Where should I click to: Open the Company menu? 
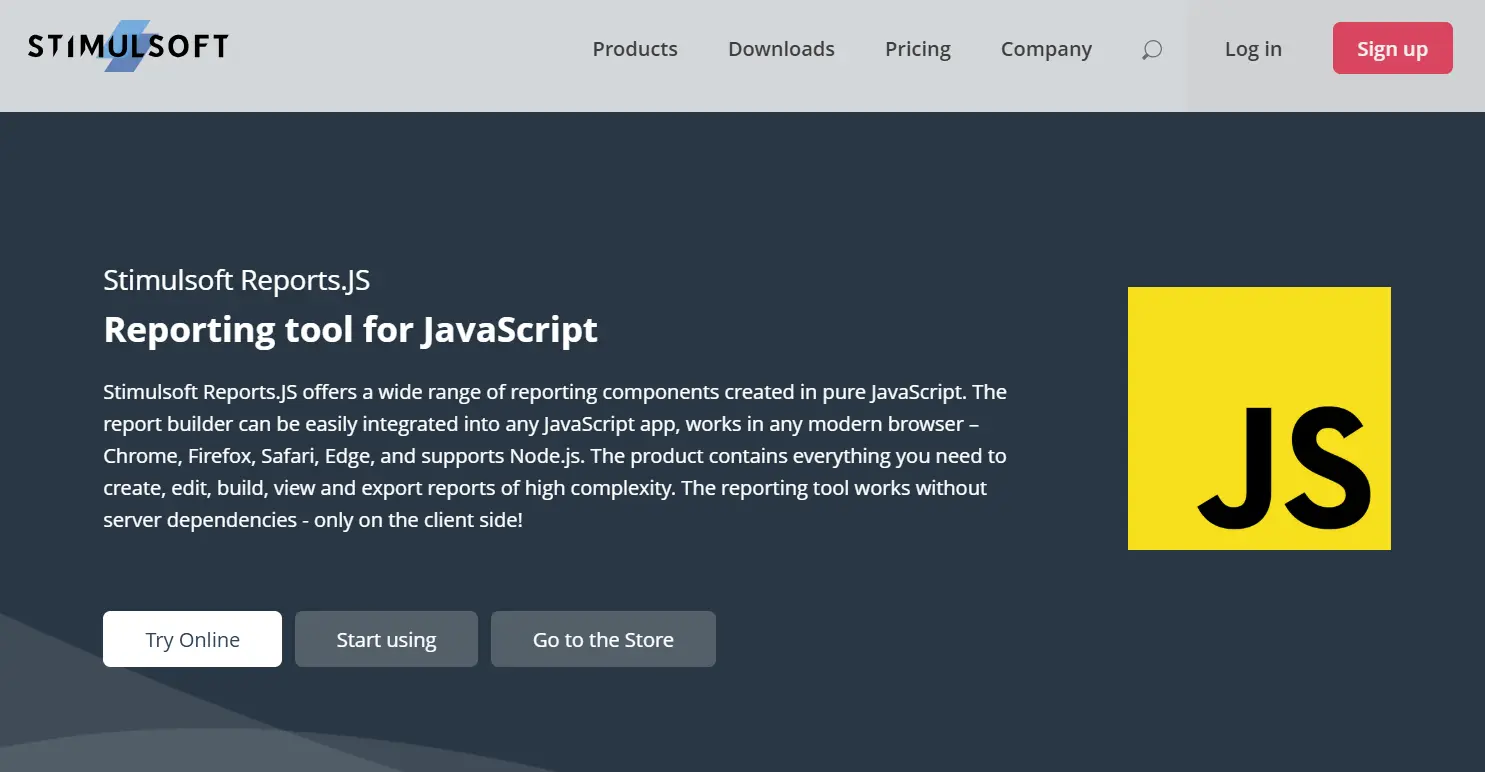tap(1046, 48)
